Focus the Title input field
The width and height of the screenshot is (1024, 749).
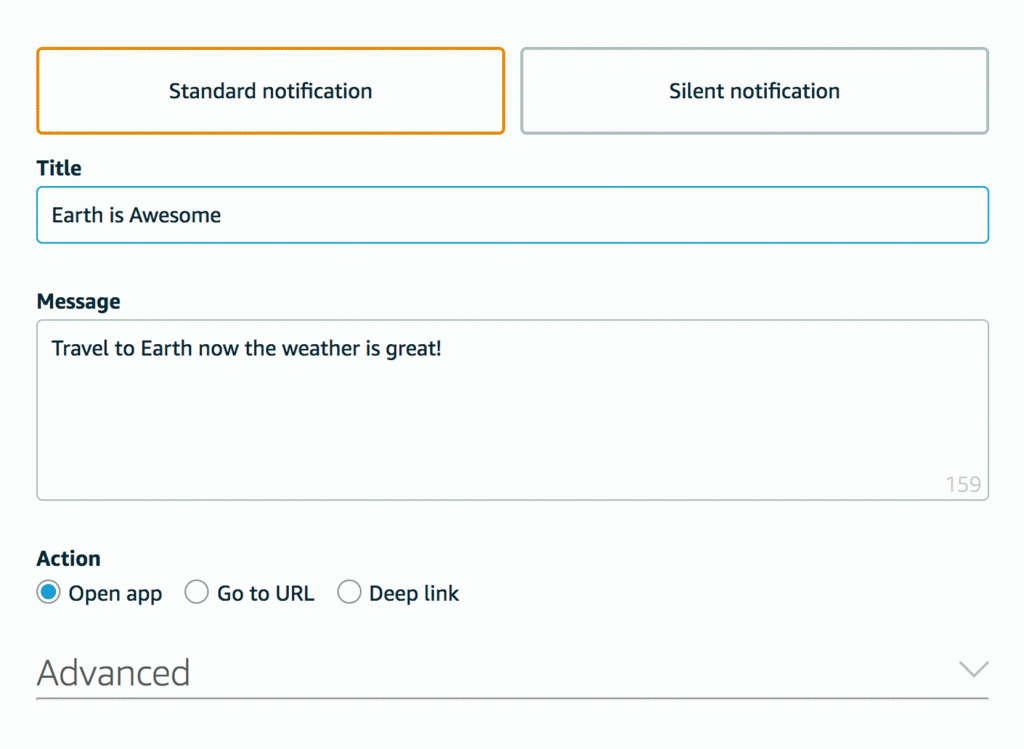click(600, 215)
